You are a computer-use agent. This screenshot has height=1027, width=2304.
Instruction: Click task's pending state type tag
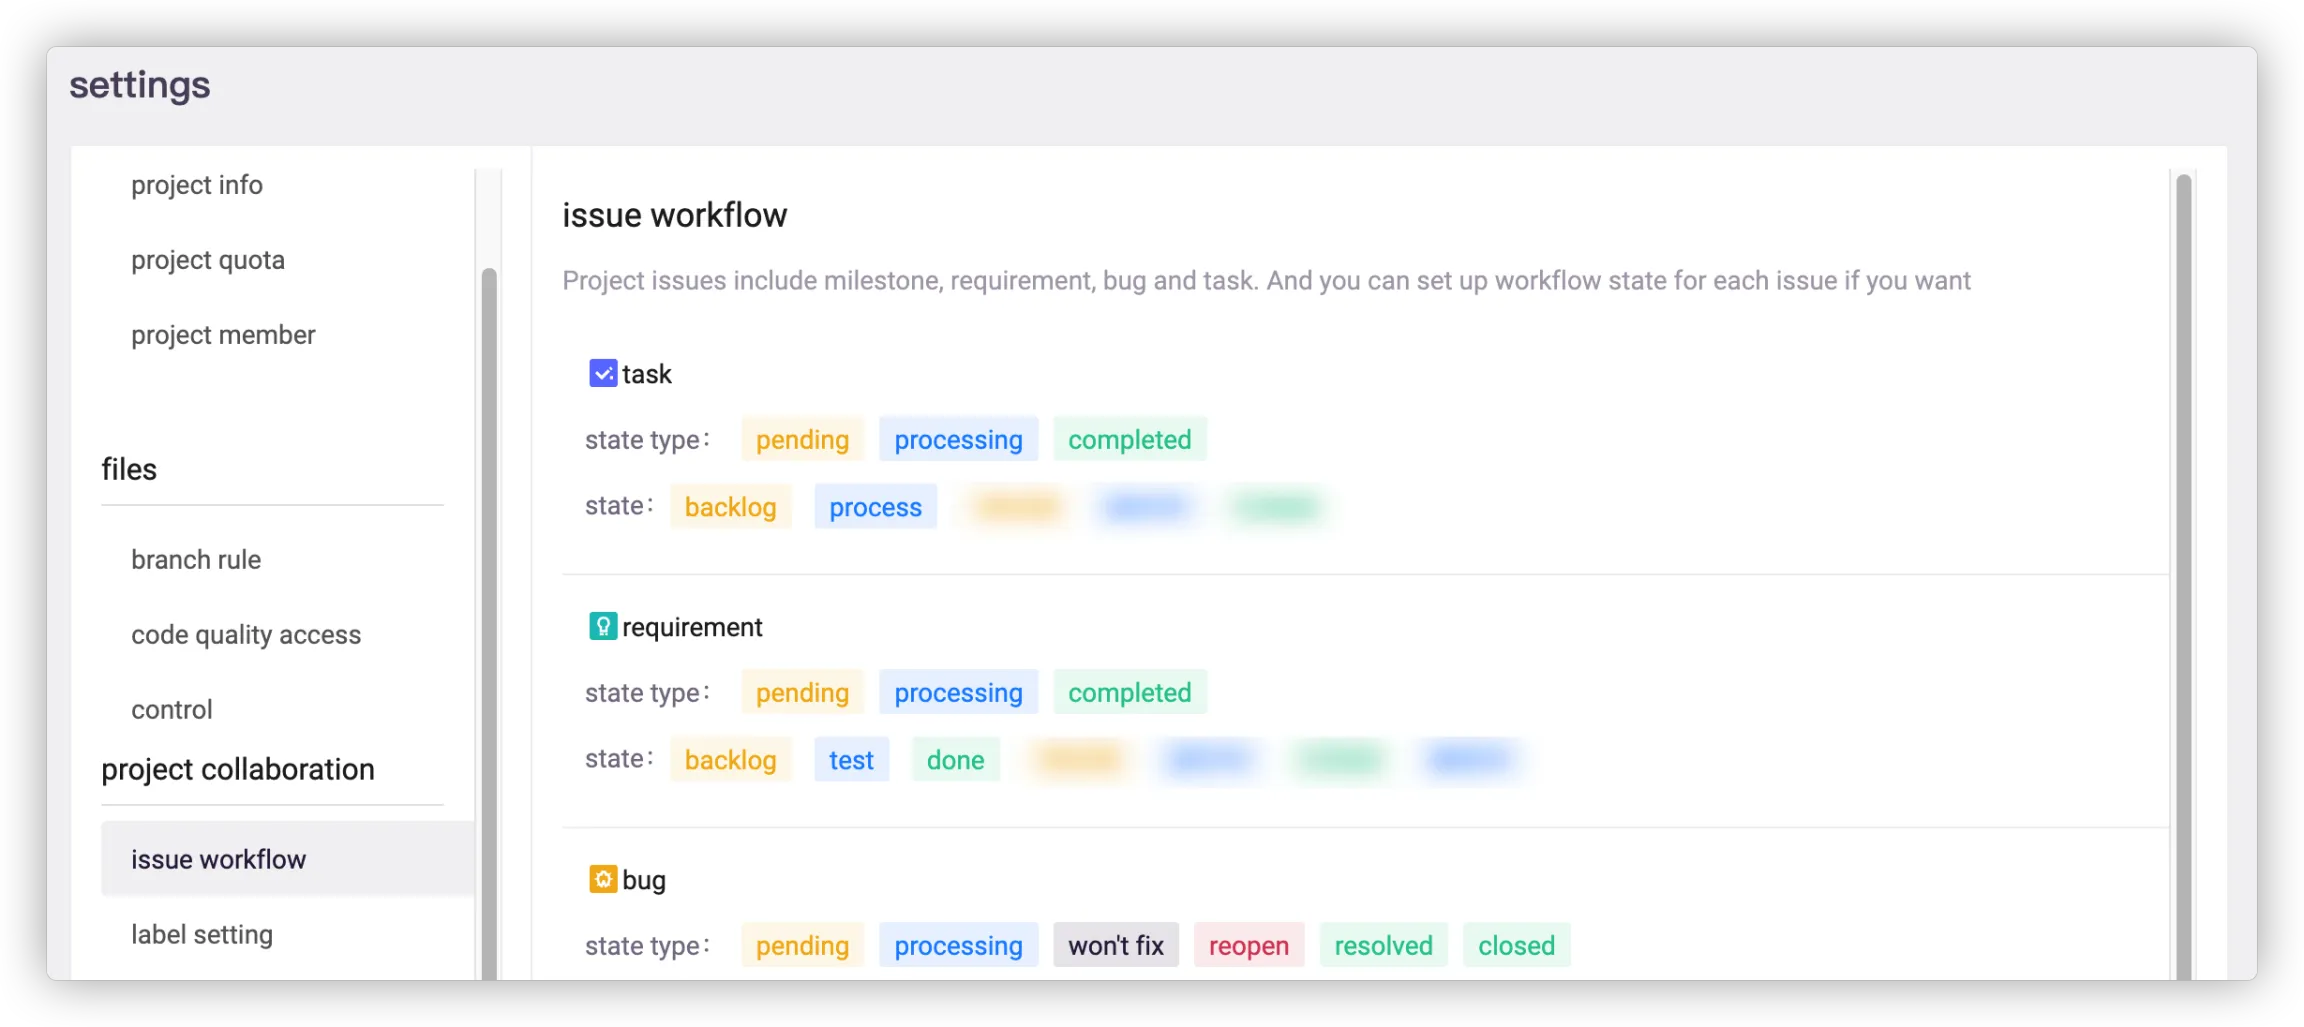802,440
